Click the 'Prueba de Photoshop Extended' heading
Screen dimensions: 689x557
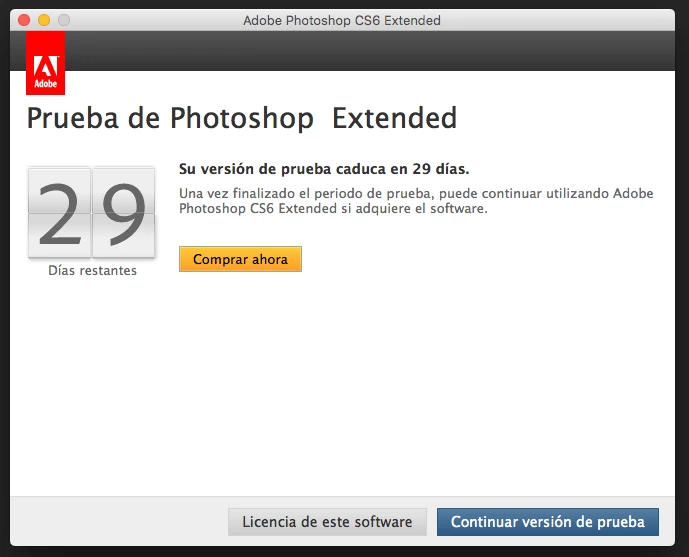click(242, 118)
